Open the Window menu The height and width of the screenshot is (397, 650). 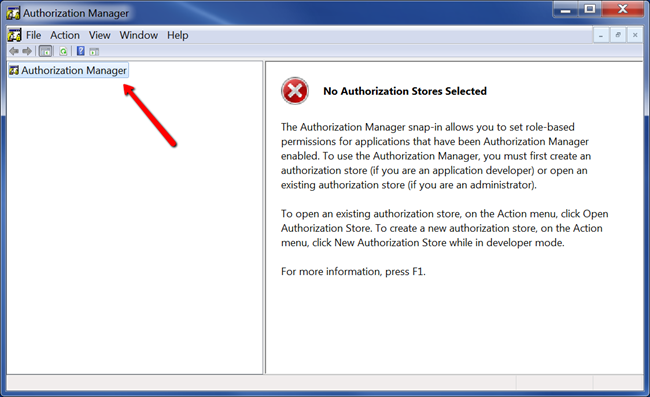pos(139,35)
